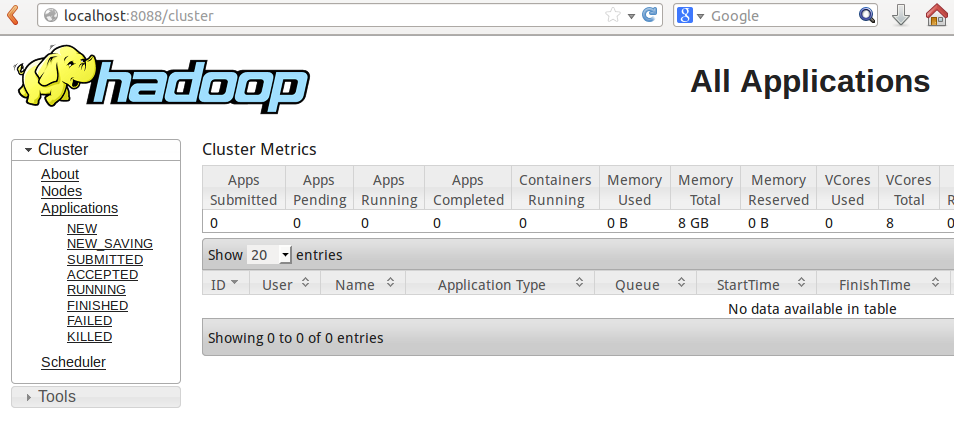Click the 'No data available in table' message

click(812, 309)
